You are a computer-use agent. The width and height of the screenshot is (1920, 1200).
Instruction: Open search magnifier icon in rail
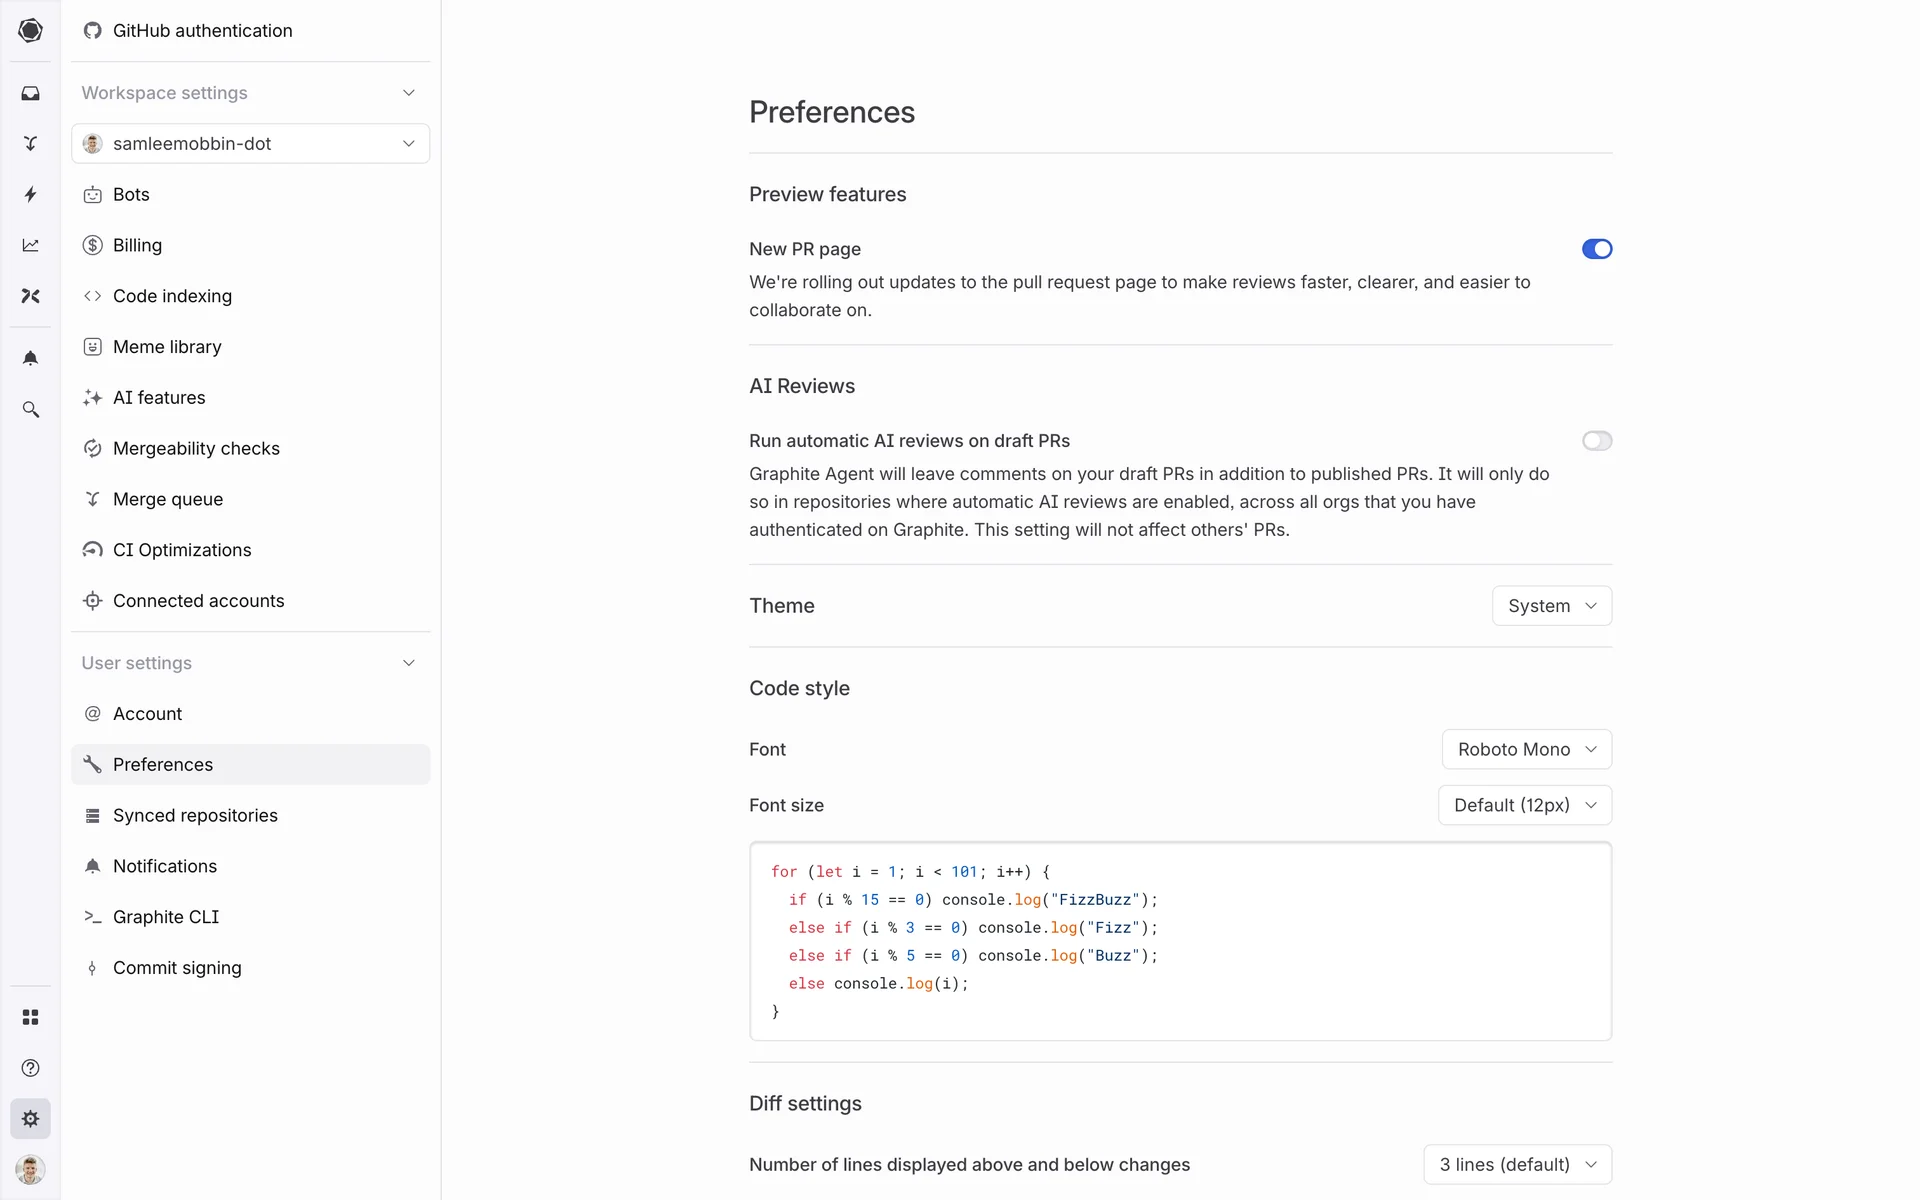[30, 409]
